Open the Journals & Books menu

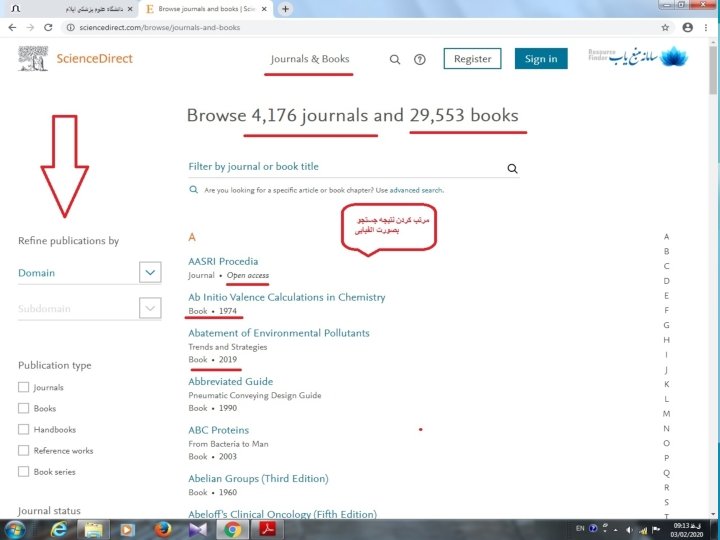[x=310, y=59]
